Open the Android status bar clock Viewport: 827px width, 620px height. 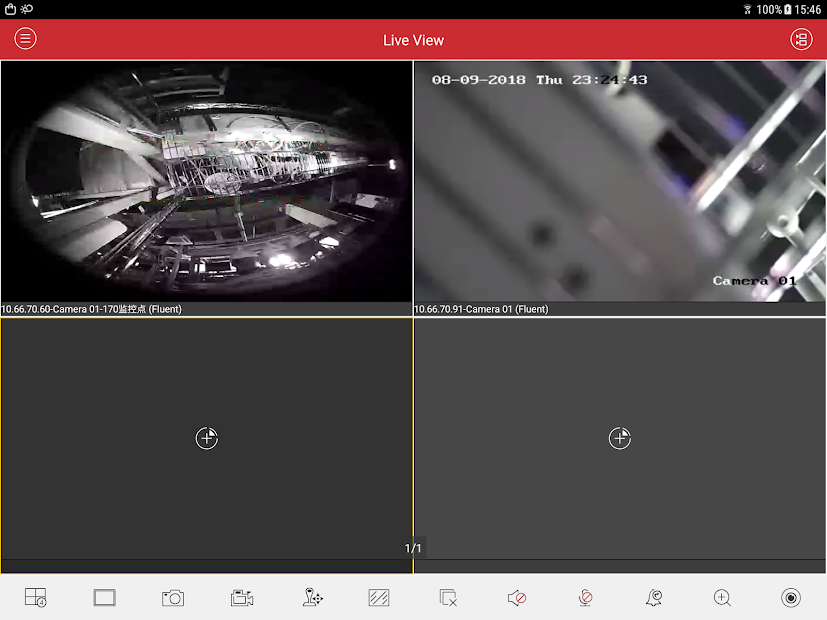click(x=806, y=9)
